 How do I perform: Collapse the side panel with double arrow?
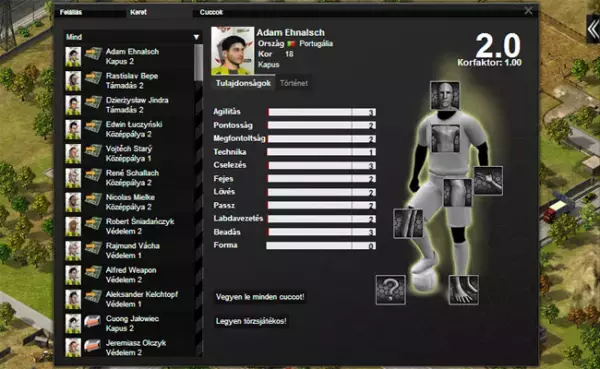[593, 29]
